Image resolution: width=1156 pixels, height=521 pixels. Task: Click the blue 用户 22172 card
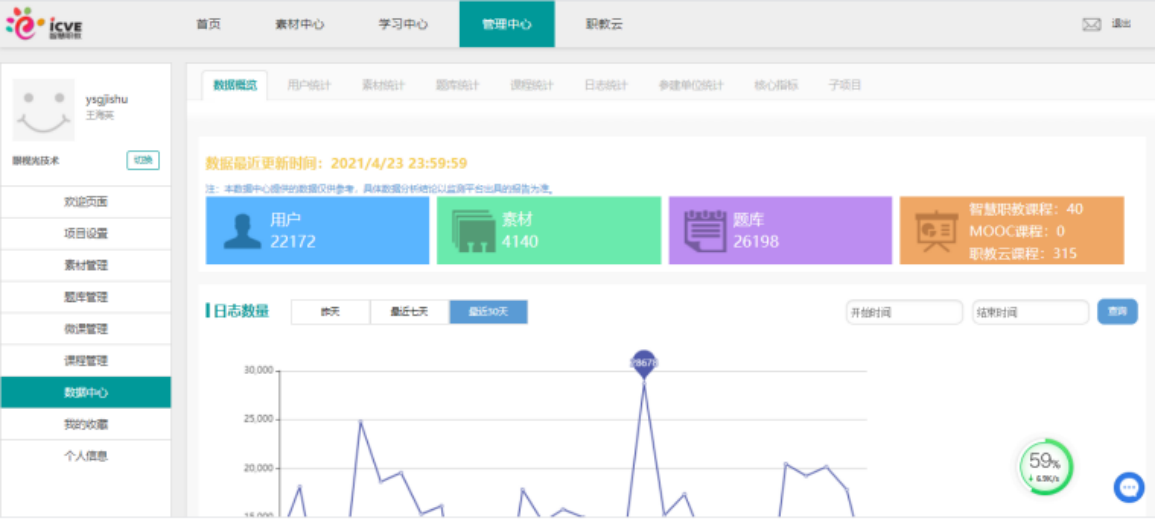pyautogui.click(x=317, y=231)
